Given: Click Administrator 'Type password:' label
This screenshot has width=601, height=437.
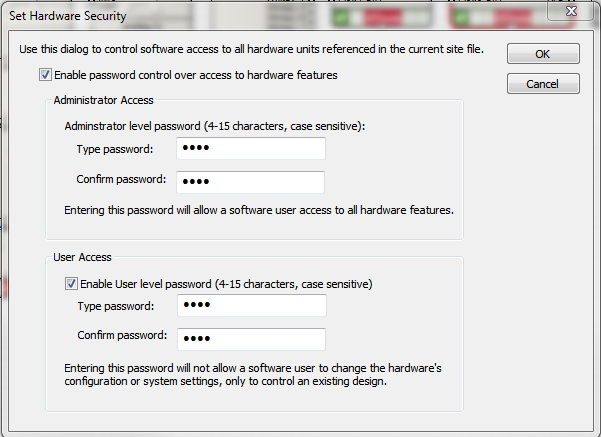Looking at the screenshot, I should click(x=115, y=149).
